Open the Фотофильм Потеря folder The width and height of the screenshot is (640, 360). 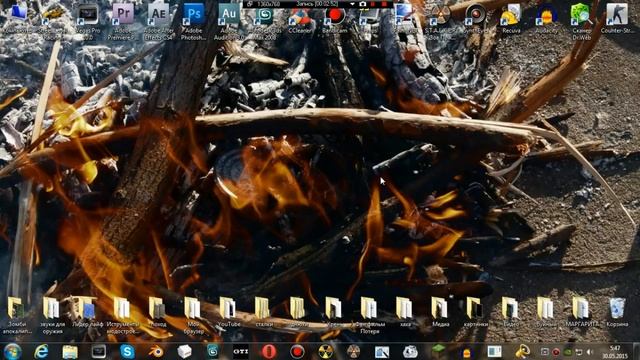click(x=370, y=315)
